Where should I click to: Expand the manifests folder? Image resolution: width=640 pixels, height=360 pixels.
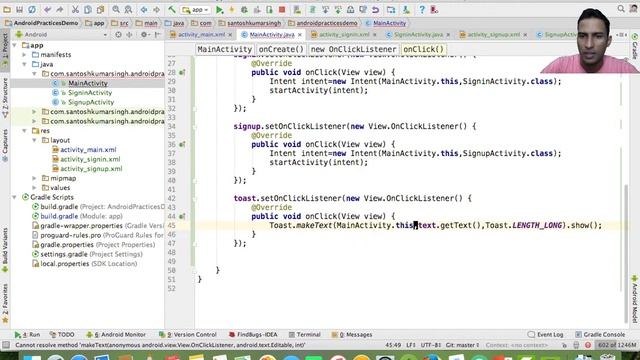coord(24,55)
